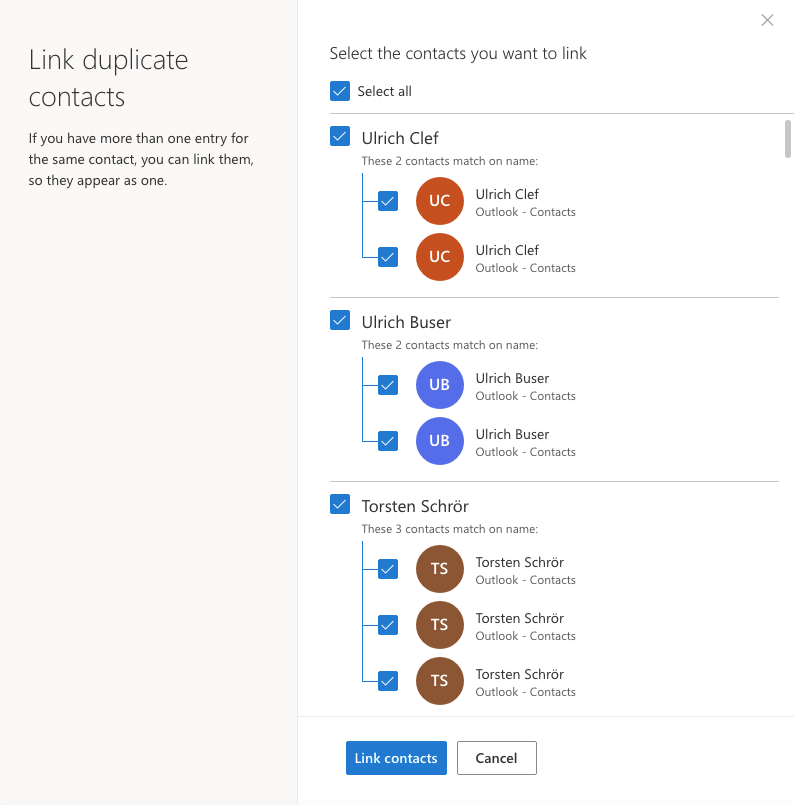
Task: Uncheck the Select all checkbox
Action: click(x=340, y=91)
